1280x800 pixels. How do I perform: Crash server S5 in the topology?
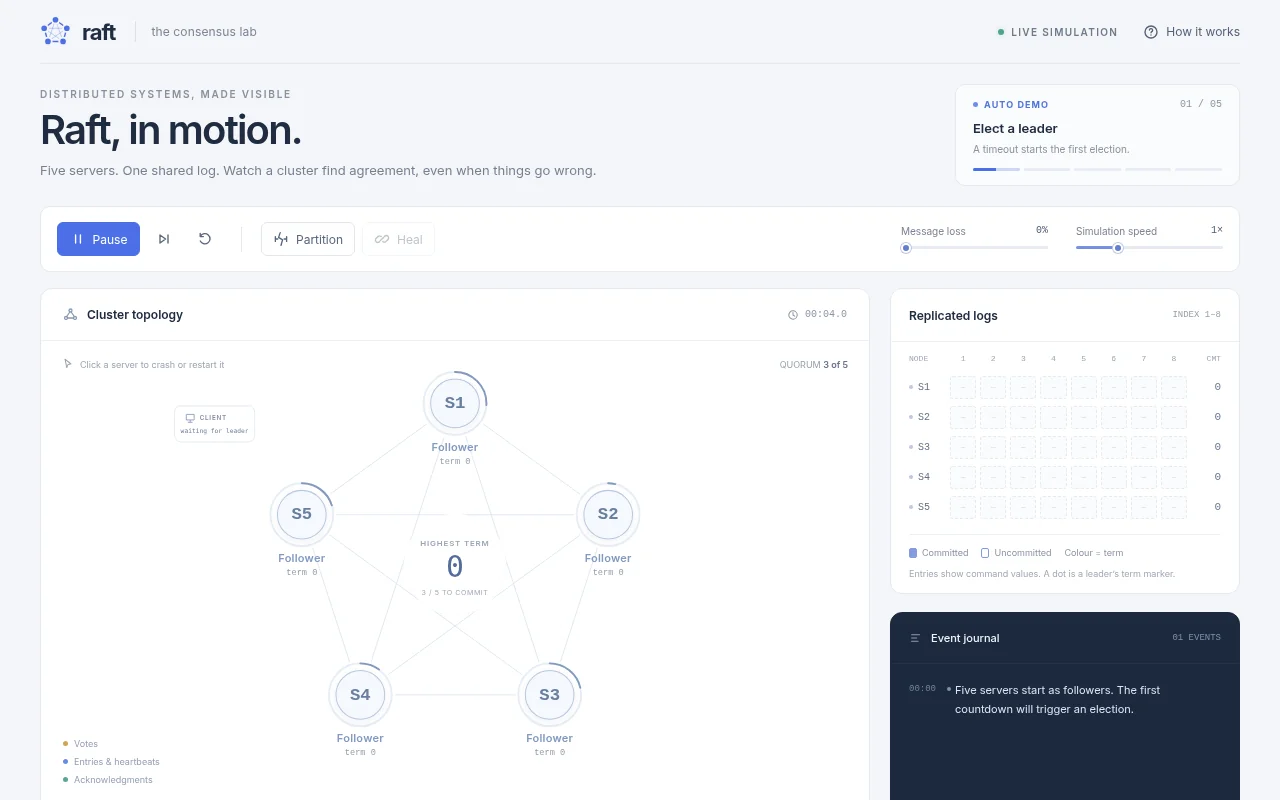301,514
